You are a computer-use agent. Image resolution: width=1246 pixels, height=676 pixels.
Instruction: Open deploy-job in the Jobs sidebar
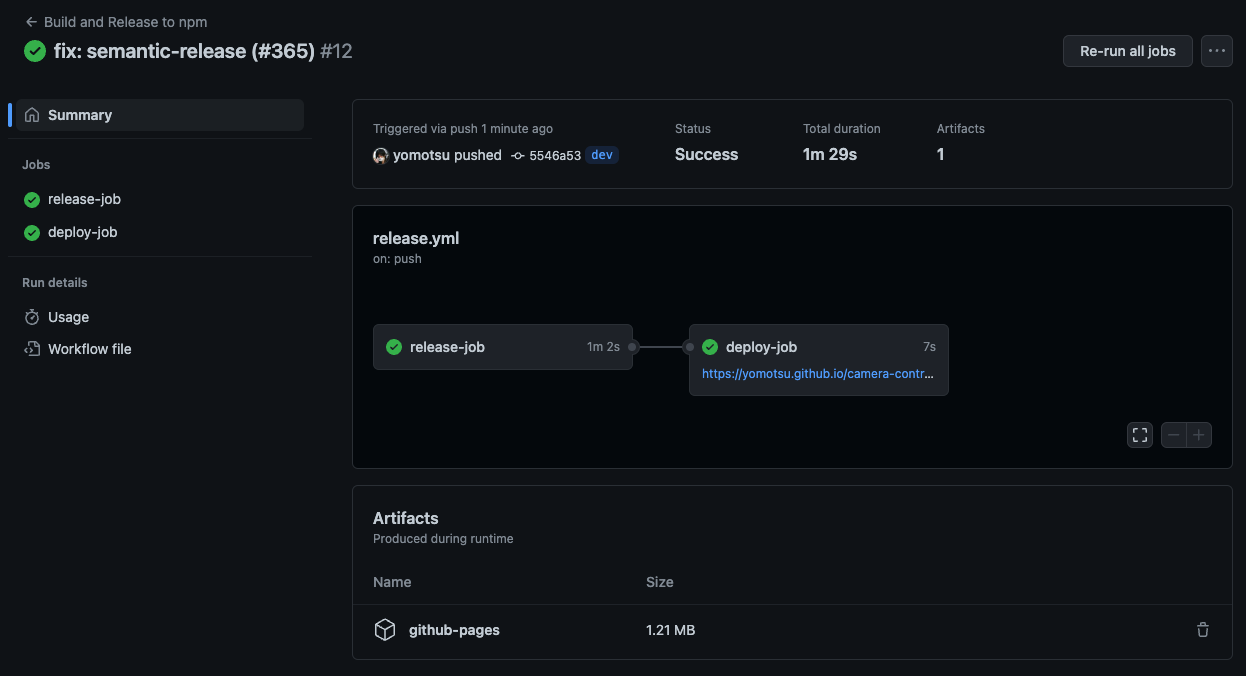coord(82,232)
